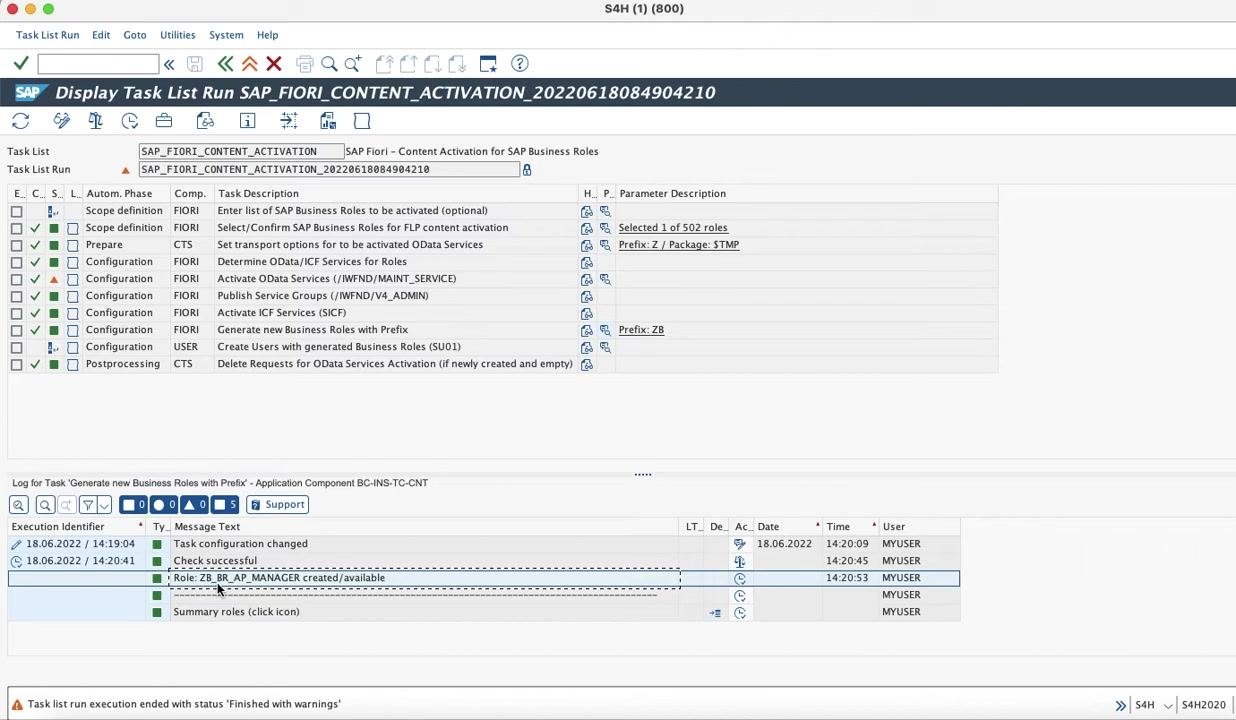Click the 'Prefix: ZB' parameter link
The image size is (1236, 720).
(641, 330)
